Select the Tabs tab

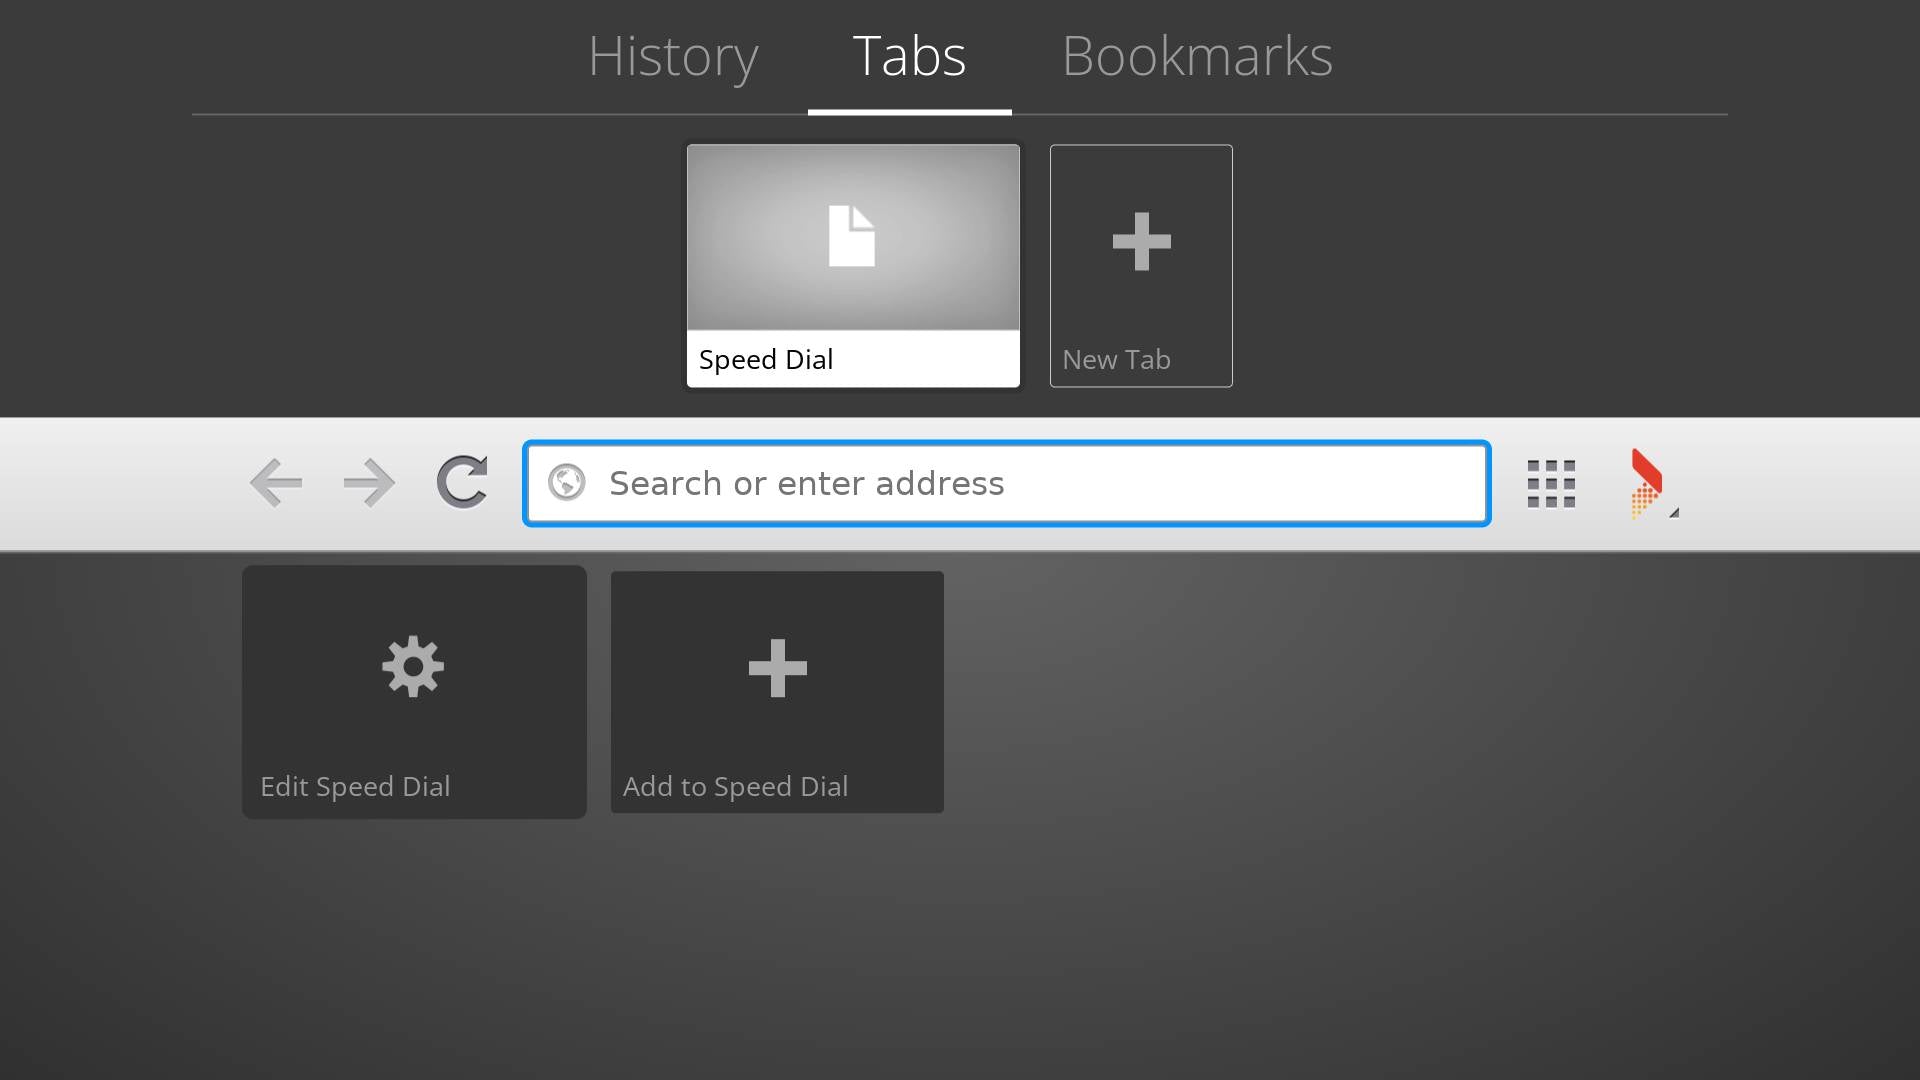point(908,57)
